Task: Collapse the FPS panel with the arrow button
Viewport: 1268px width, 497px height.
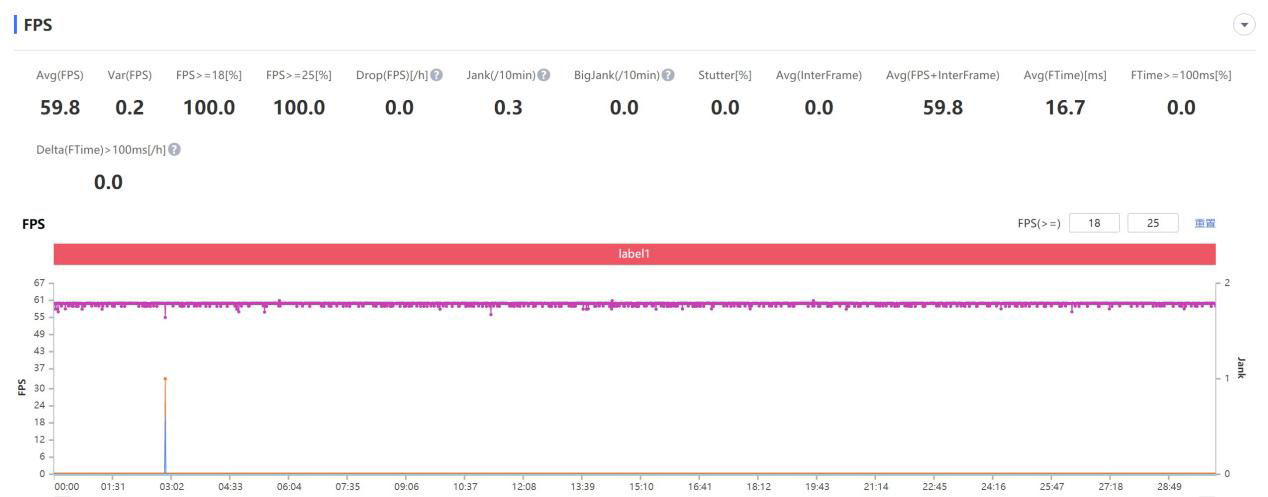Action: pos(1244,25)
